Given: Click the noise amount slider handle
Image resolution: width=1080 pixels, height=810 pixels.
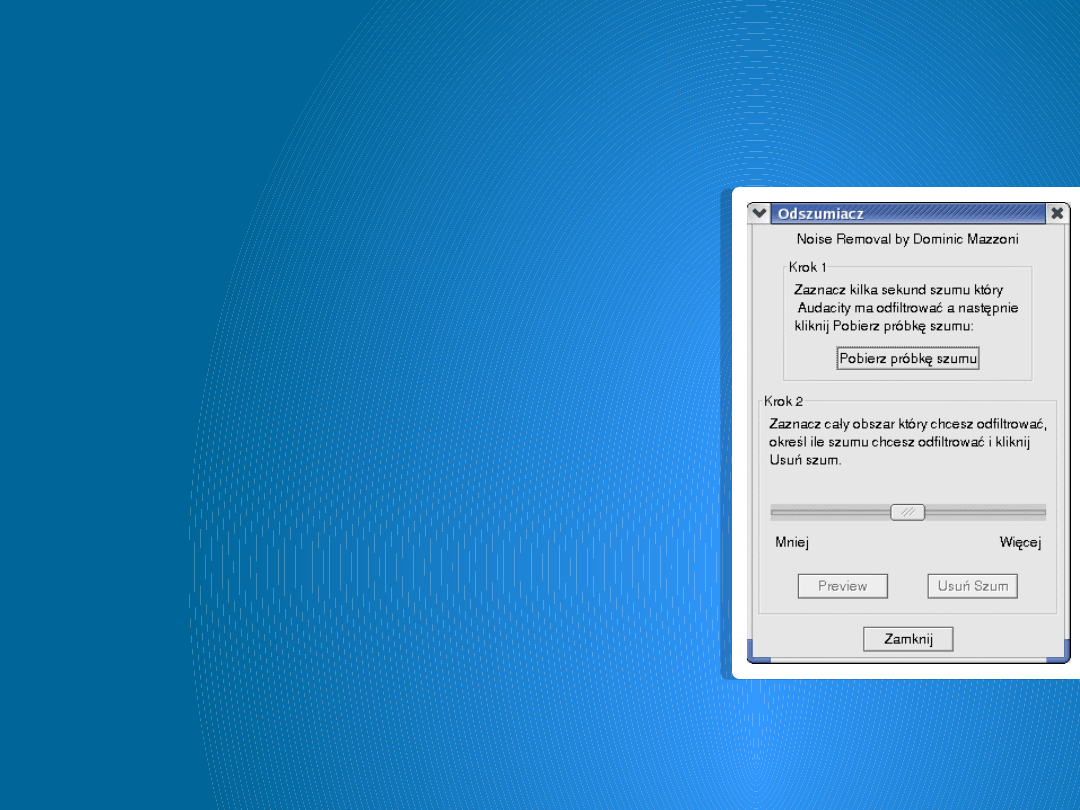Looking at the screenshot, I should click(908, 512).
